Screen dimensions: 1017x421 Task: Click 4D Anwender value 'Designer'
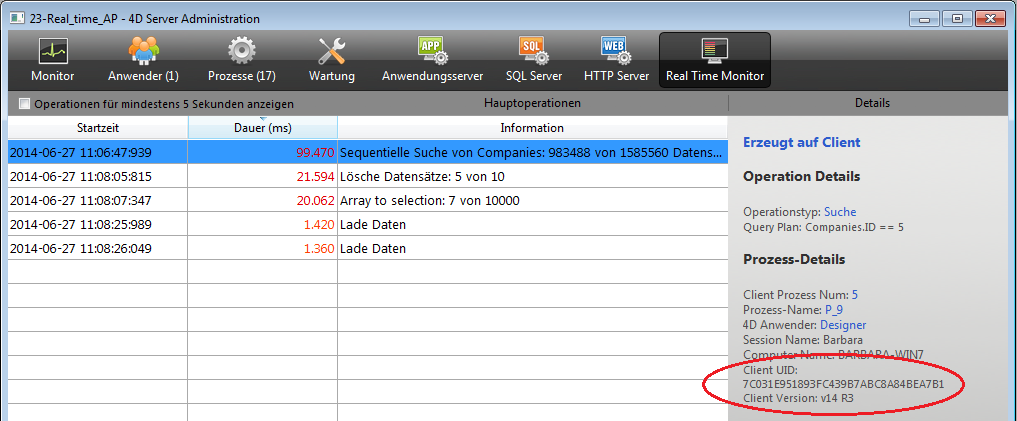point(843,325)
